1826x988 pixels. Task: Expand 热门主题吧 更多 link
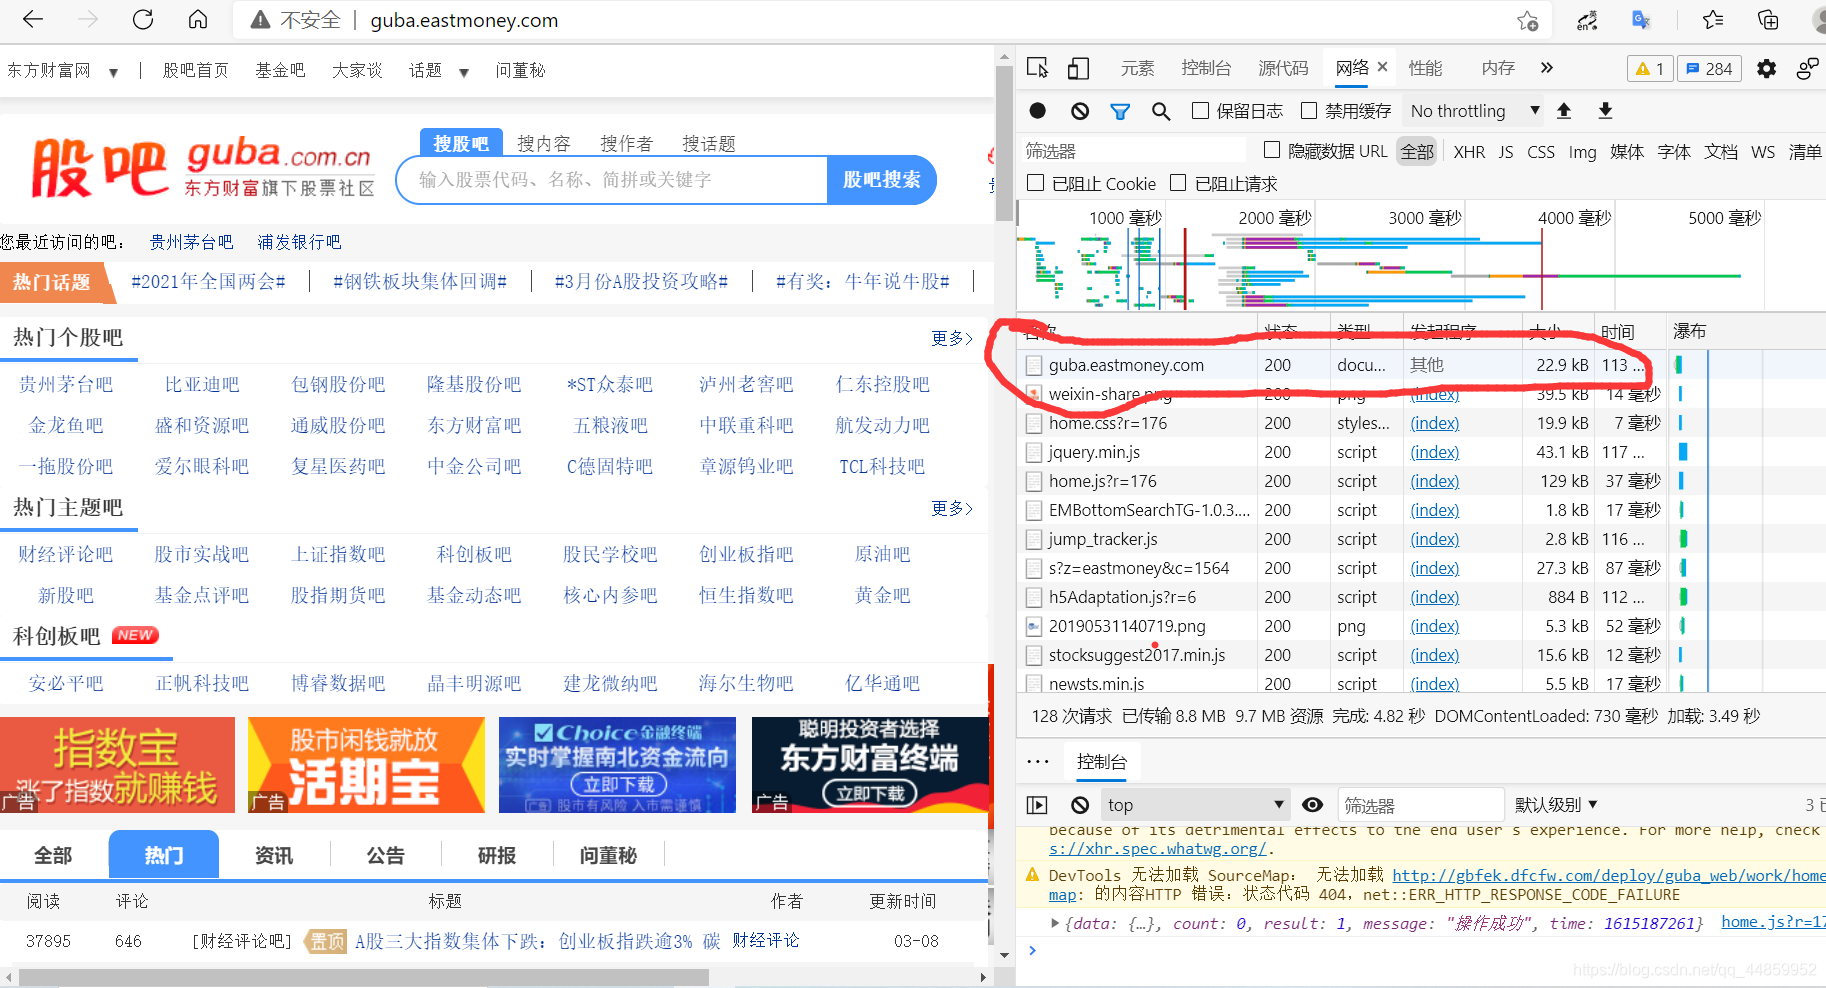click(x=951, y=508)
